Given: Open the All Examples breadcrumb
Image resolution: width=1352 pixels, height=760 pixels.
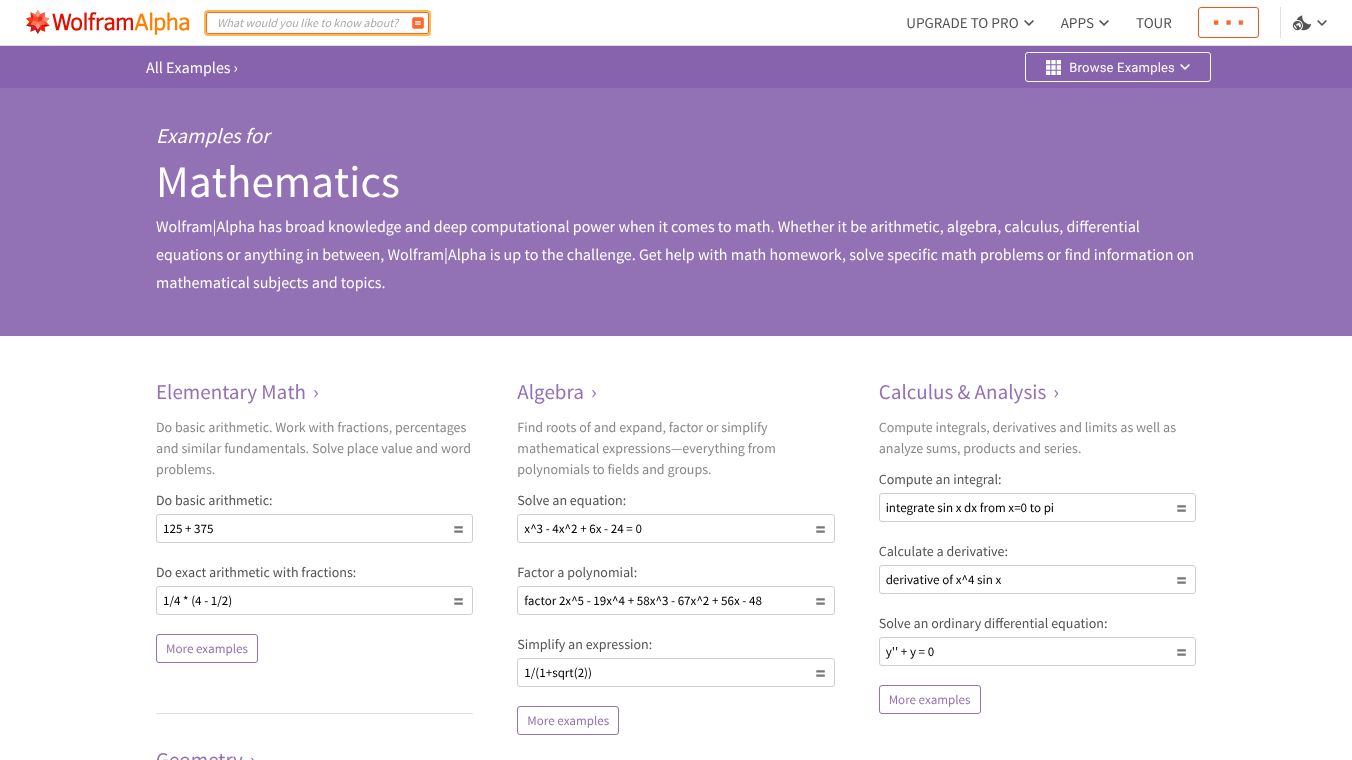Looking at the screenshot, I should [191, 67].
